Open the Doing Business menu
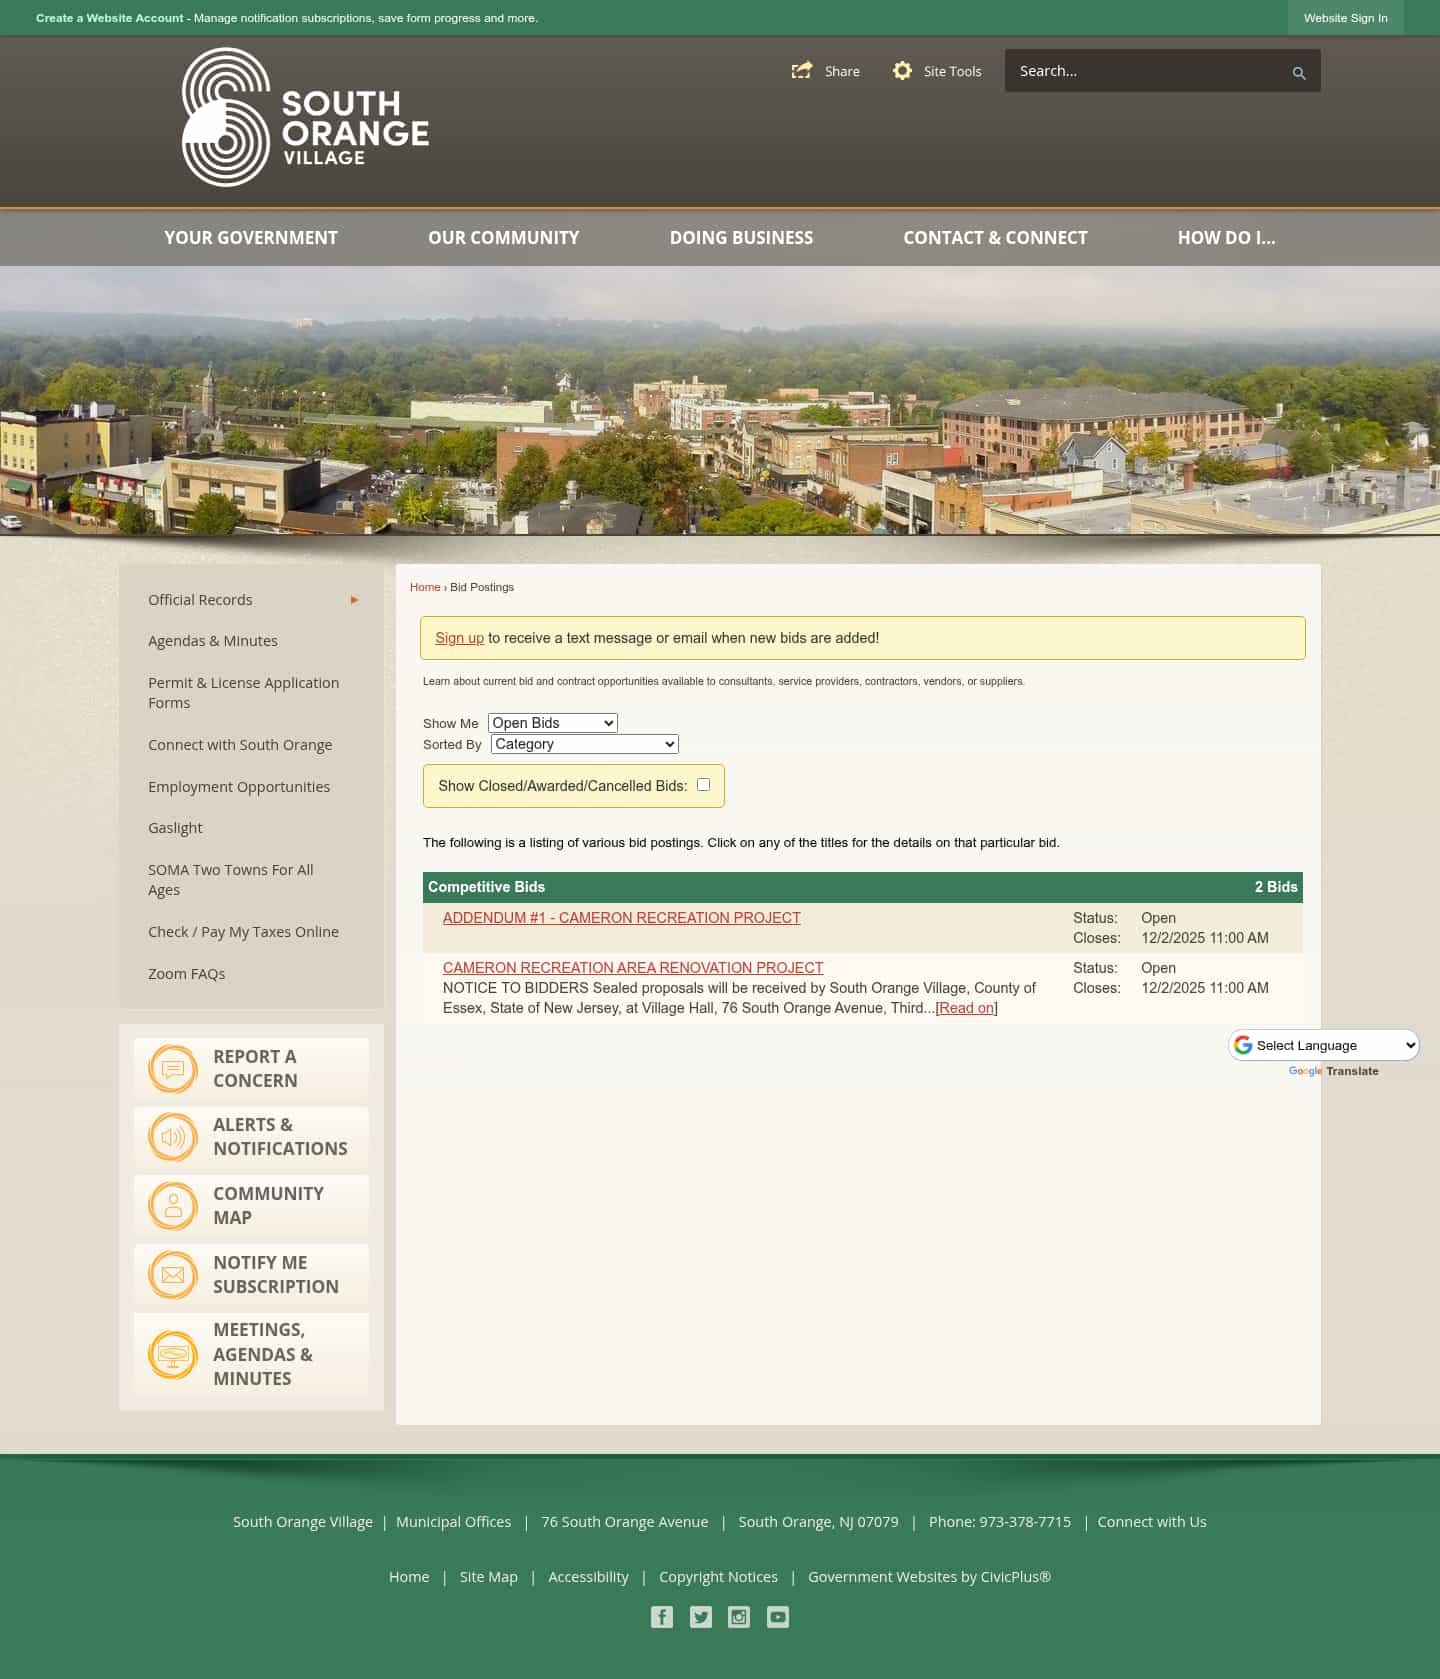The width and height of the screenshot is (1440, 1679). [x=741, y=238]
